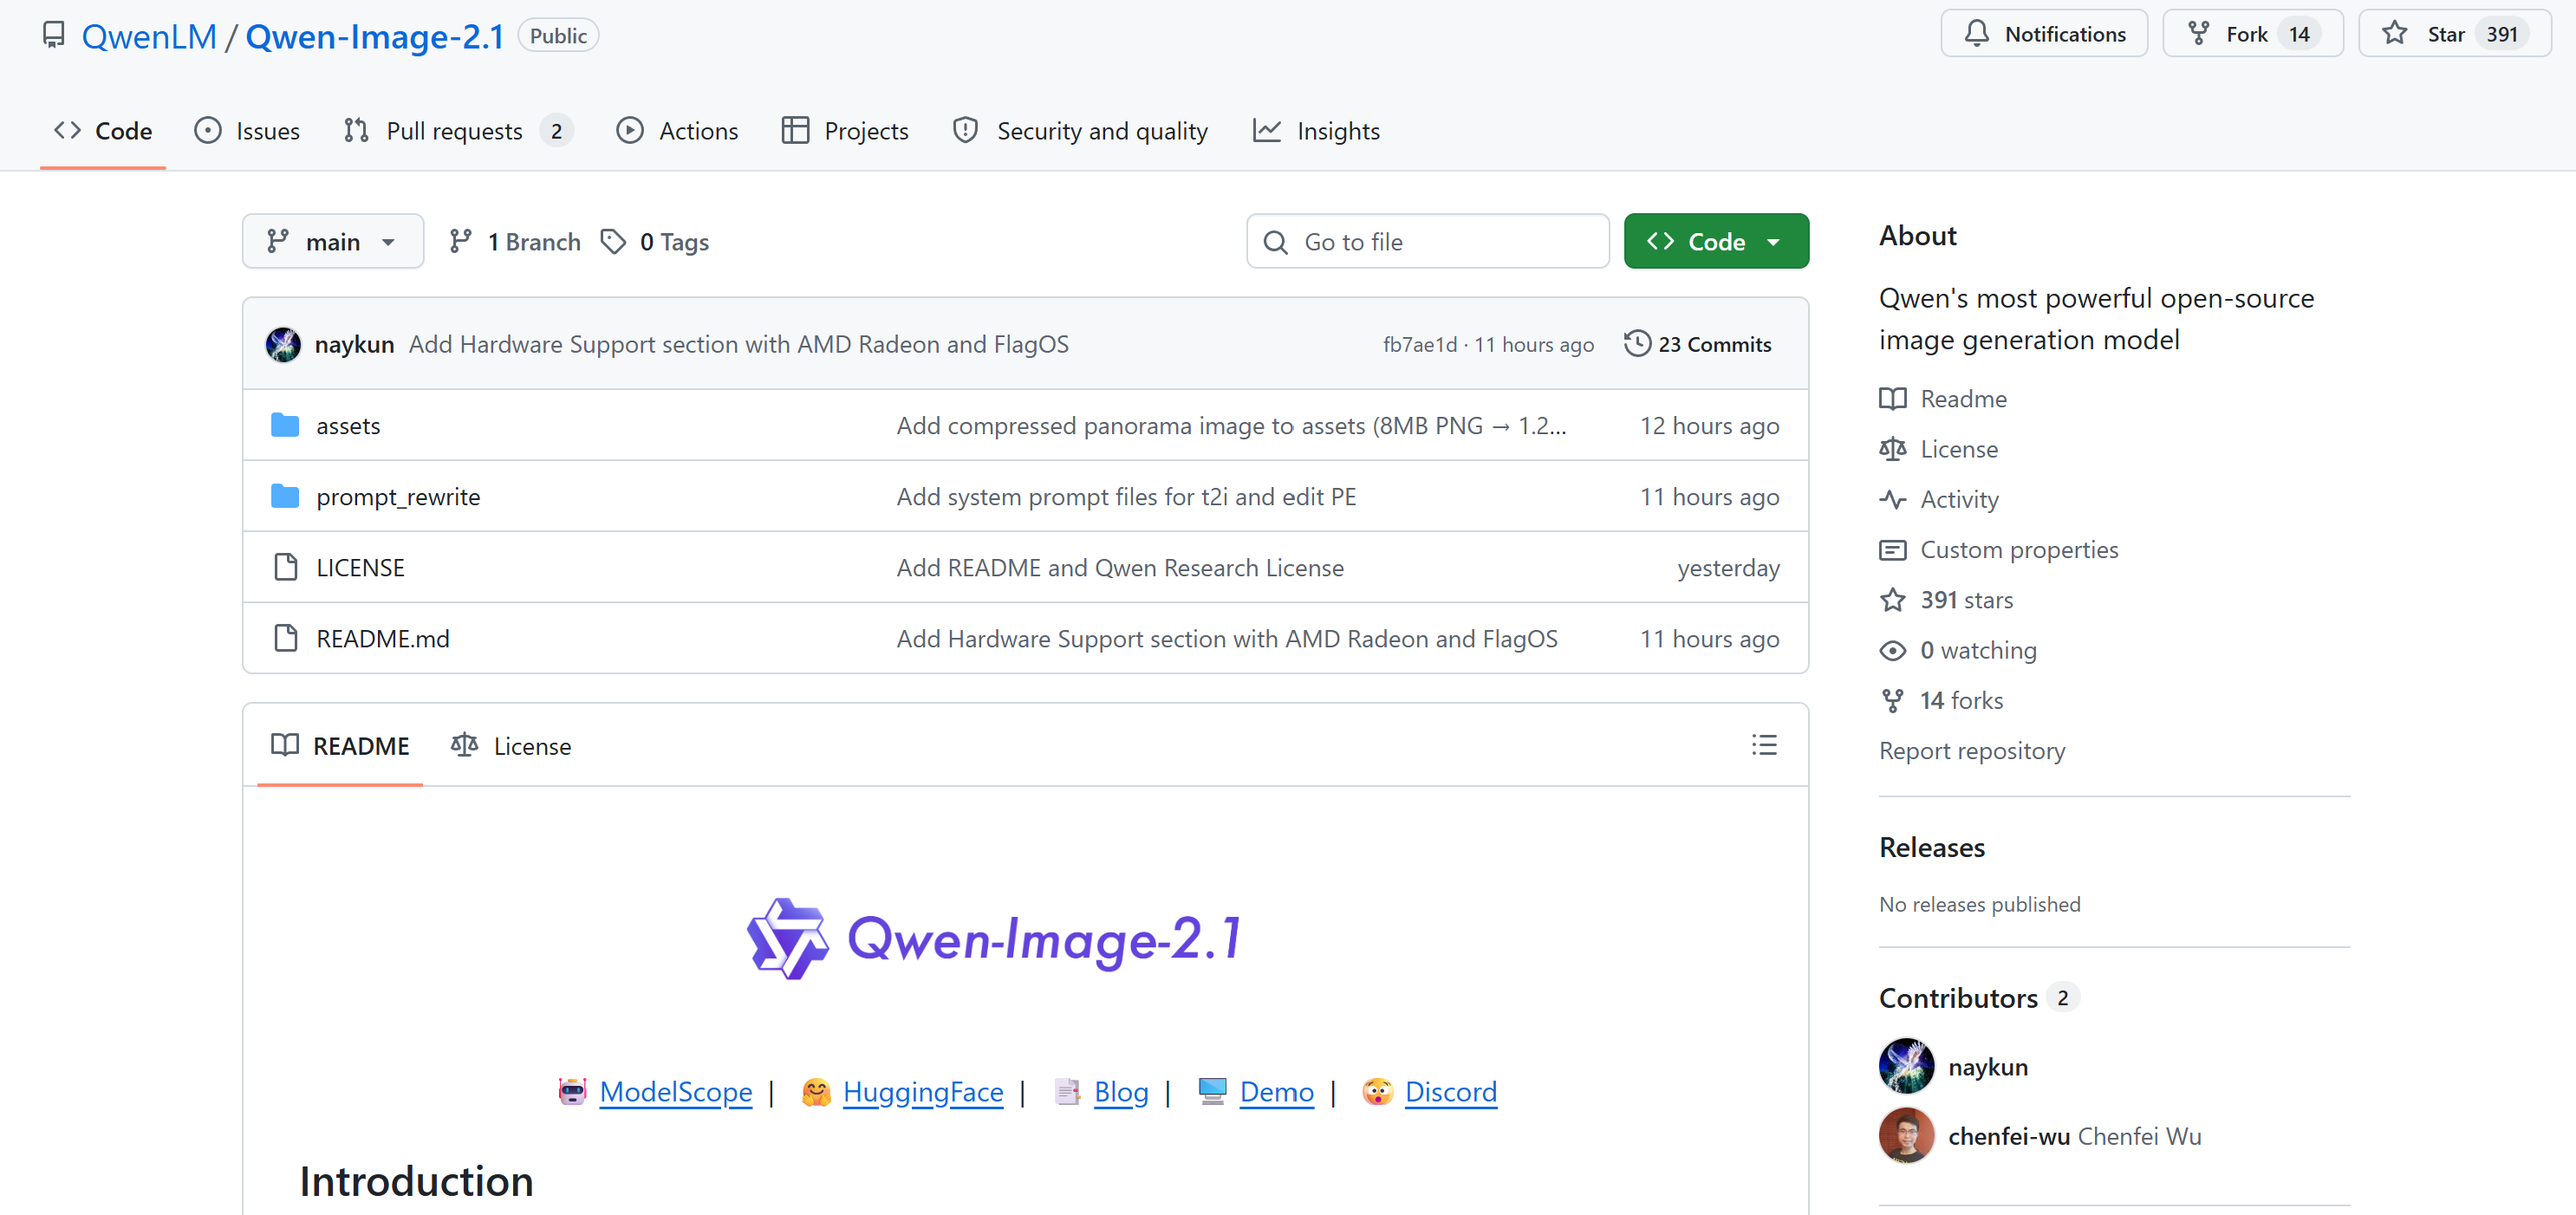This screenshot has width=2576, height=1215.
Task: Open the Issues tab
Action: 247,131
